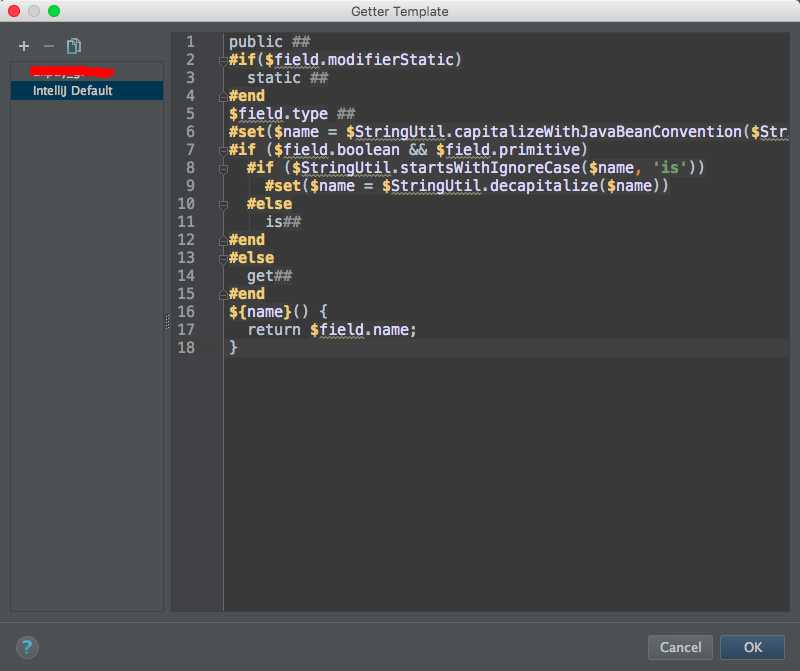Click '$field.primitive' on line 7
Viewport: 800px width, 671px height.
pos(508,150)
